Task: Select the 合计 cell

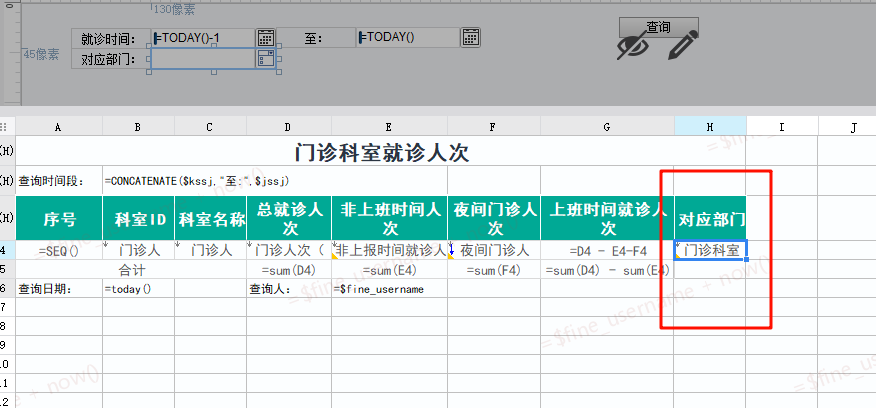Action: pos(131,270)
